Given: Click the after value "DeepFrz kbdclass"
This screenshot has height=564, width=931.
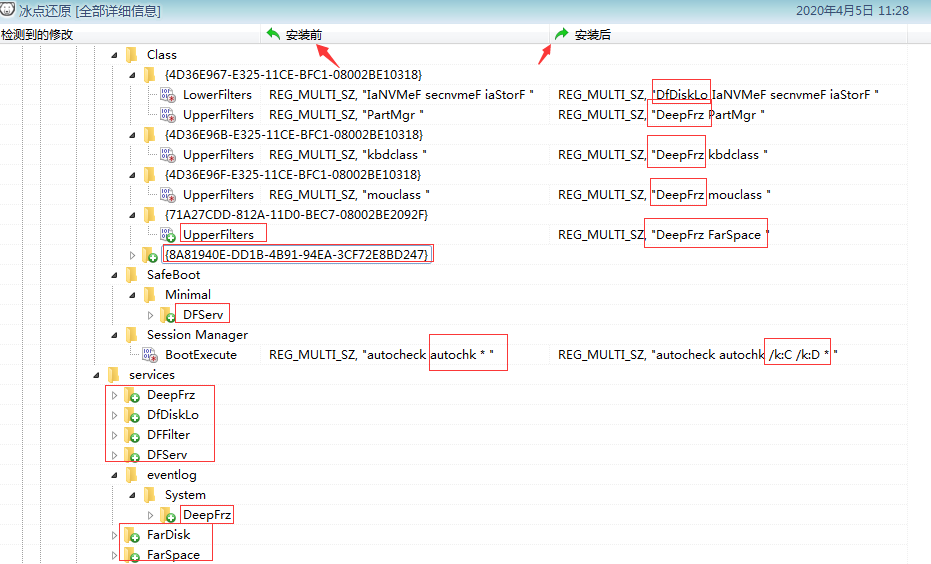Looking at the screenshot, I should 709,155.
